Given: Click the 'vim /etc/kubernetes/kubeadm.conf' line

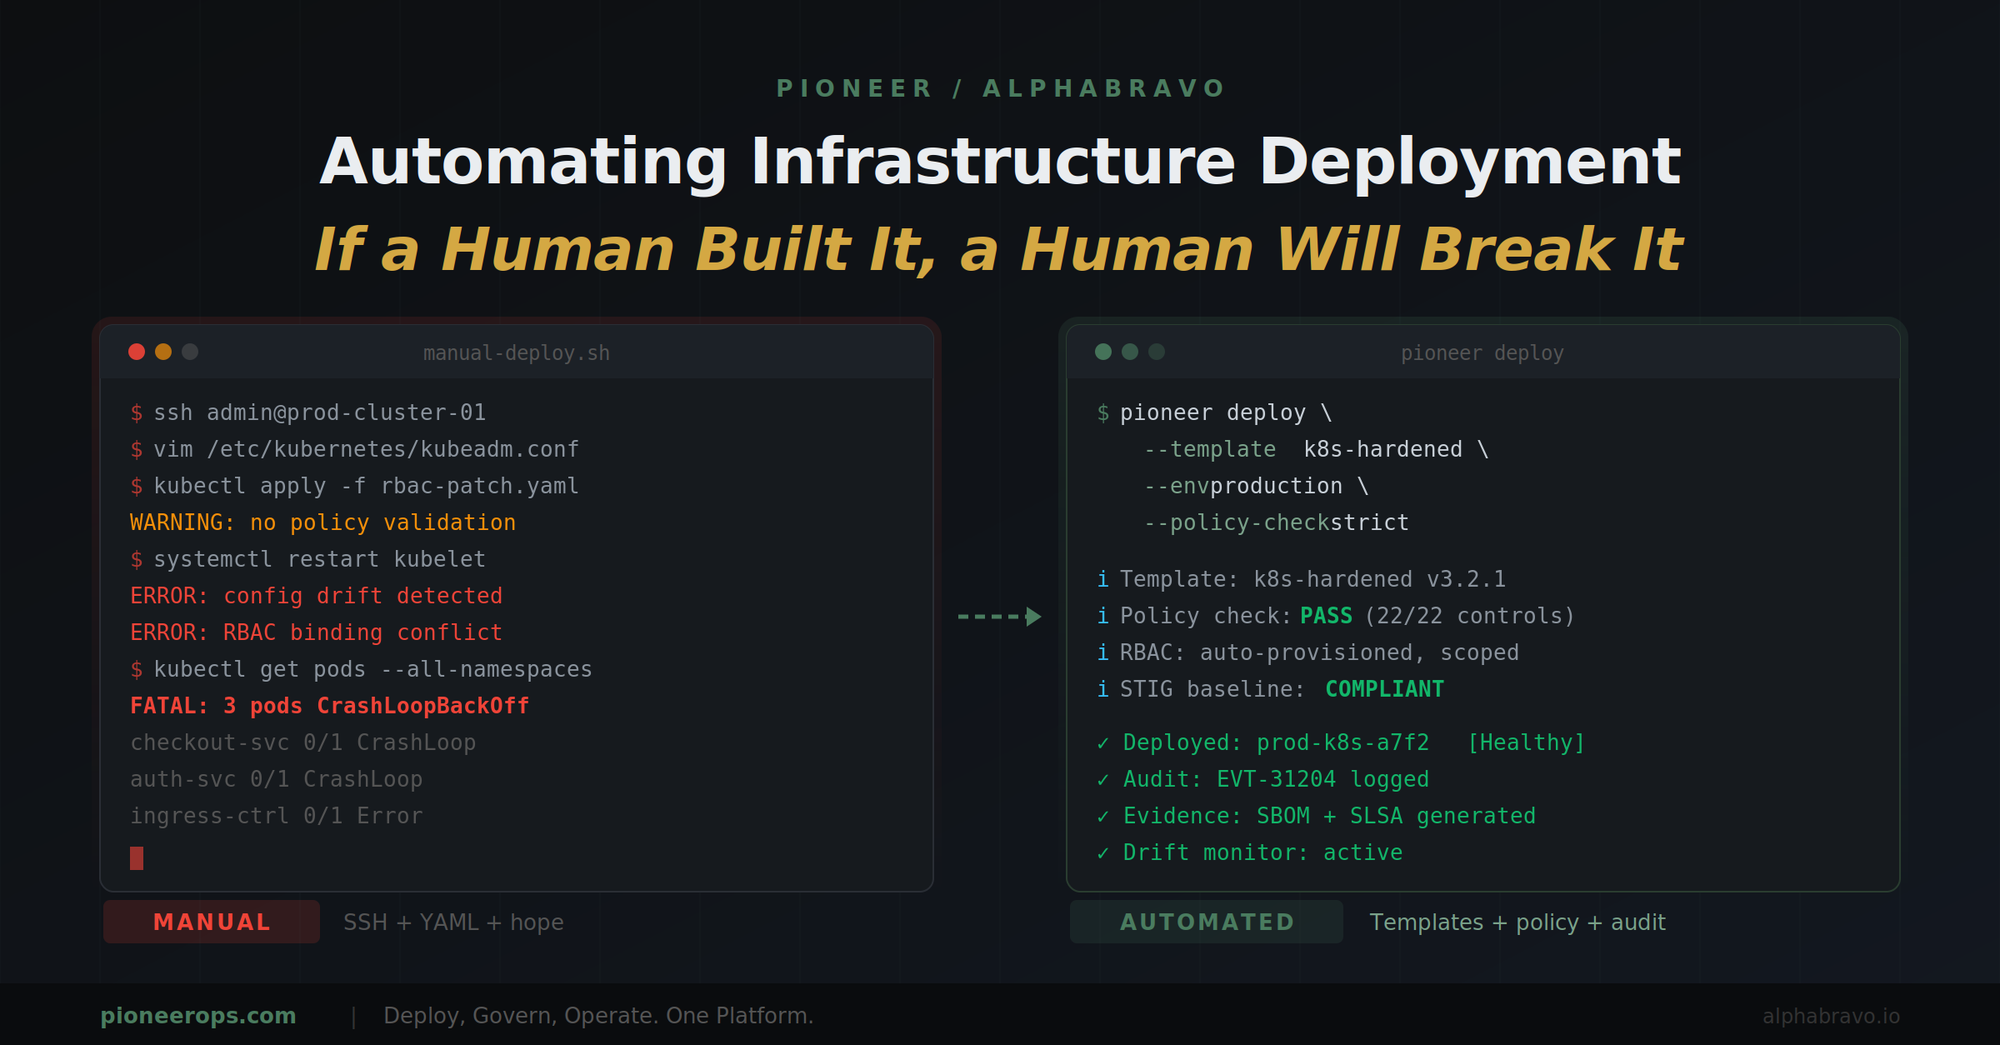Looking at the screenshot, I should pos(354,450).
